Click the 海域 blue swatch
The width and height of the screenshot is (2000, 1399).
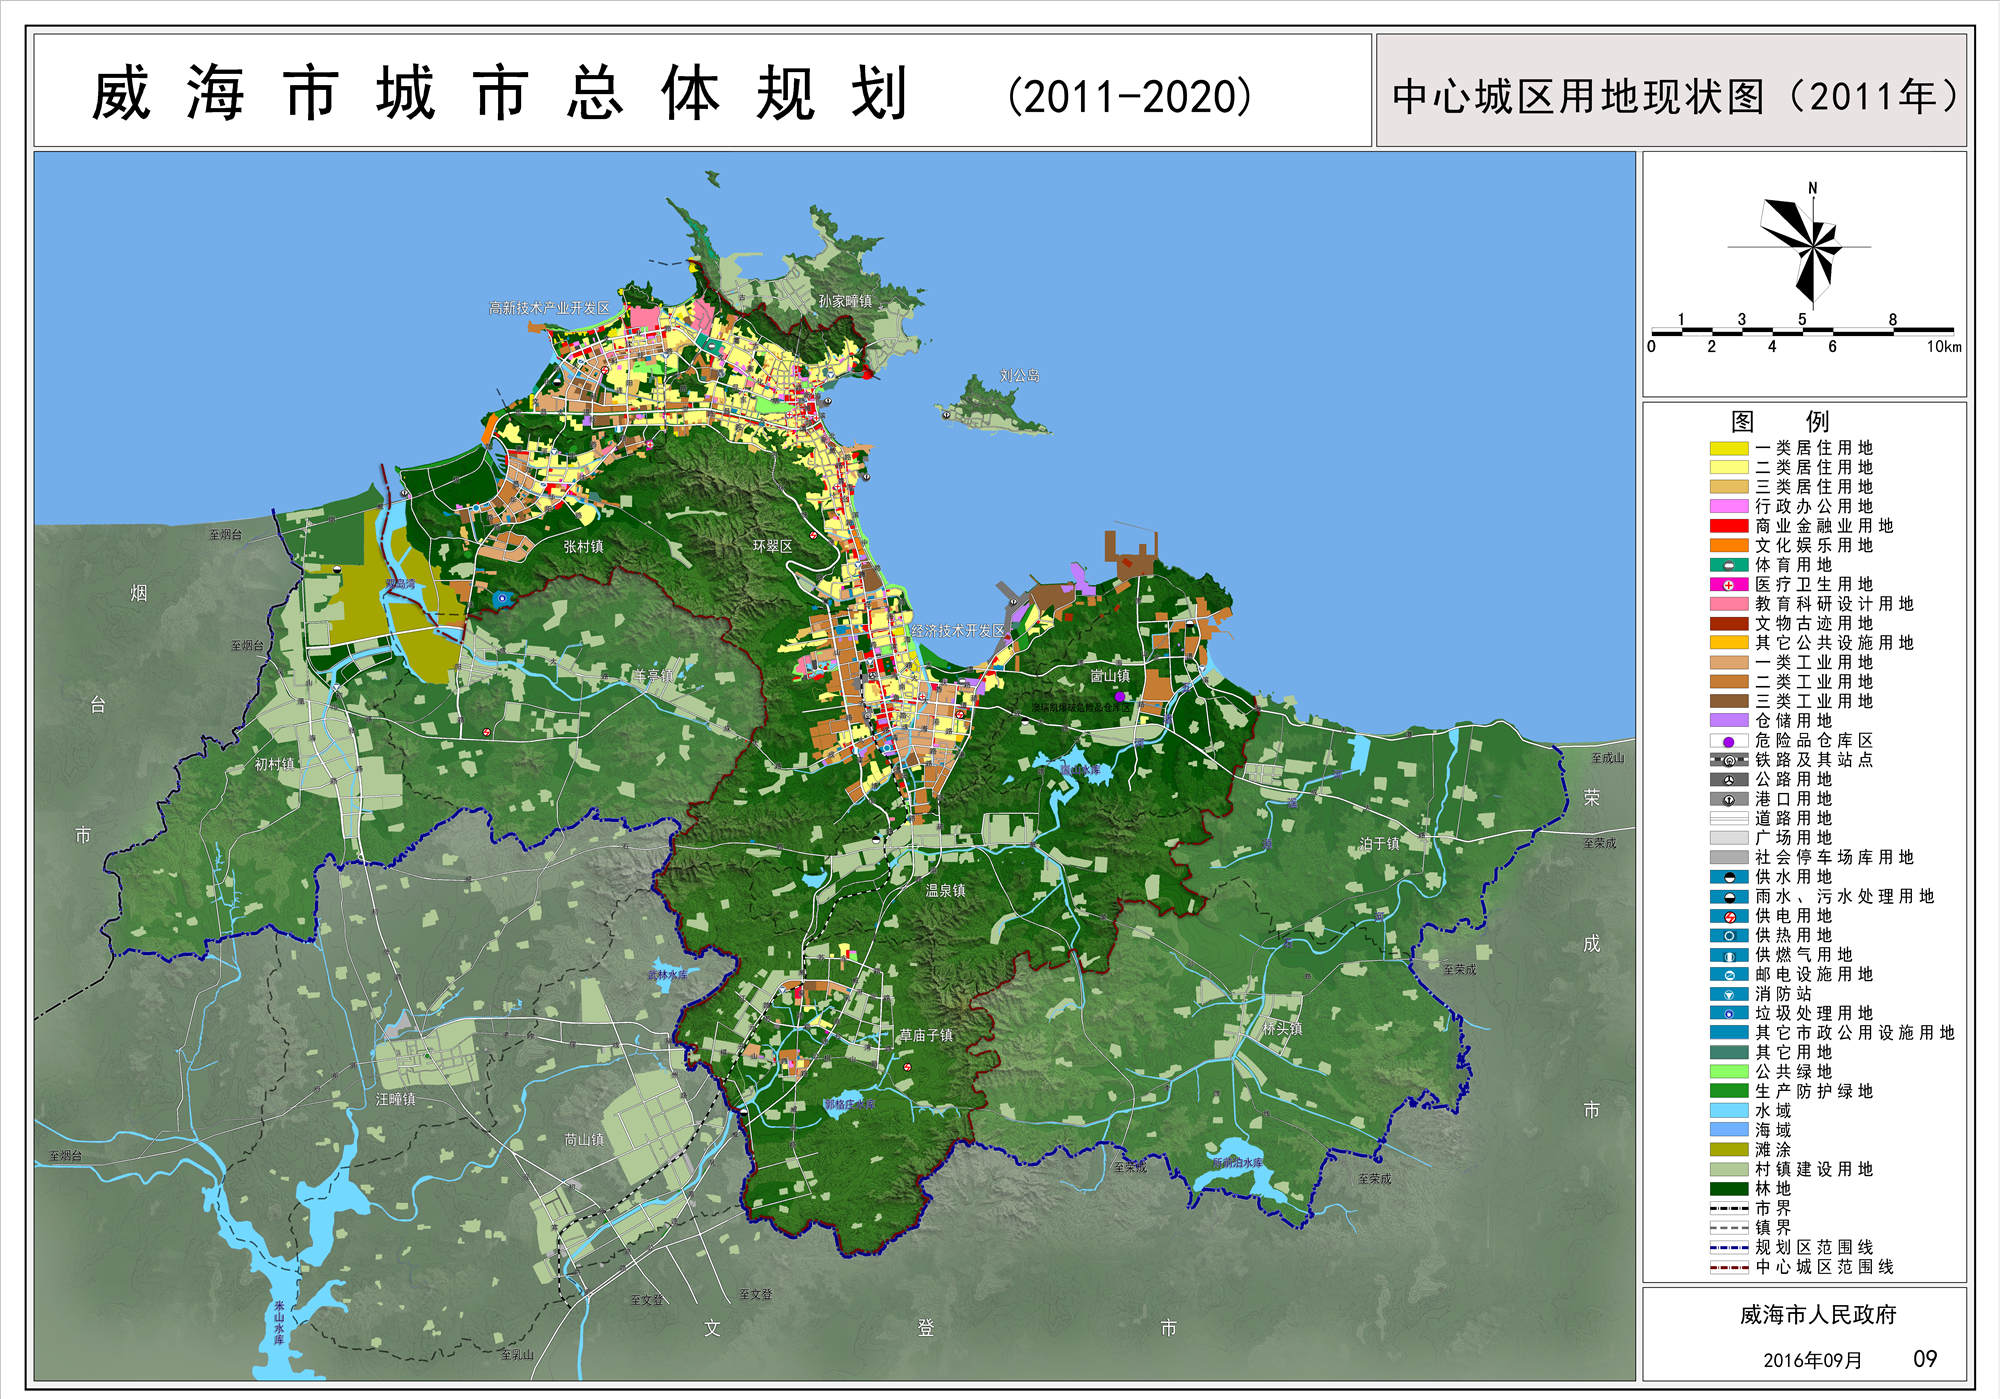1728,1130
